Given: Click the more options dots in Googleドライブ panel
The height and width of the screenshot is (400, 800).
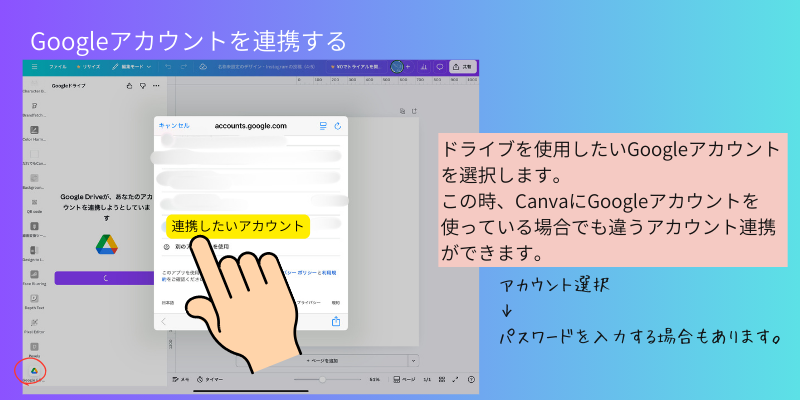Looking at the screenshot, I should click(156, 86).
